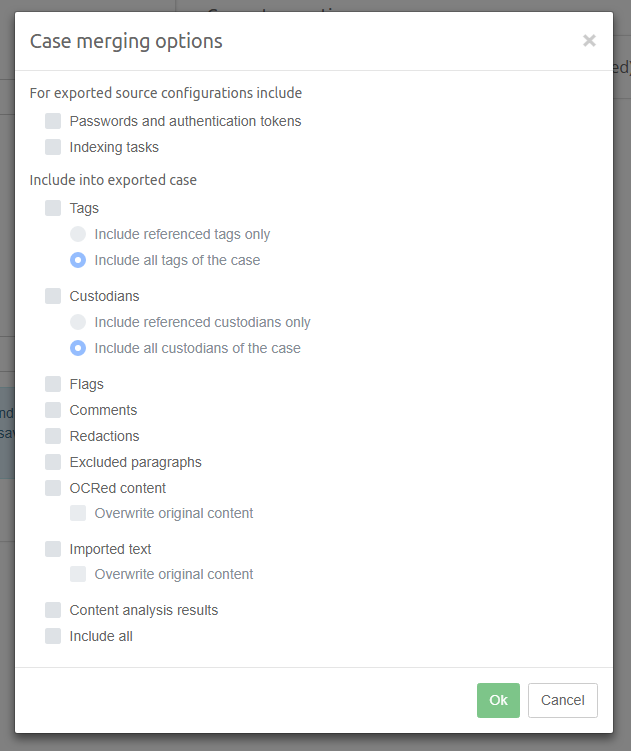The image size is (631, 751).
Task: Select Include referenced tags only
Action: click(x=78, y=234)
